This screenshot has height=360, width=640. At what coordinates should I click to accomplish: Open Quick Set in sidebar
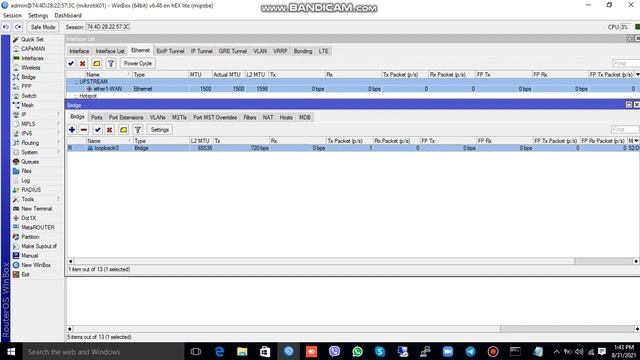(32, 40)
